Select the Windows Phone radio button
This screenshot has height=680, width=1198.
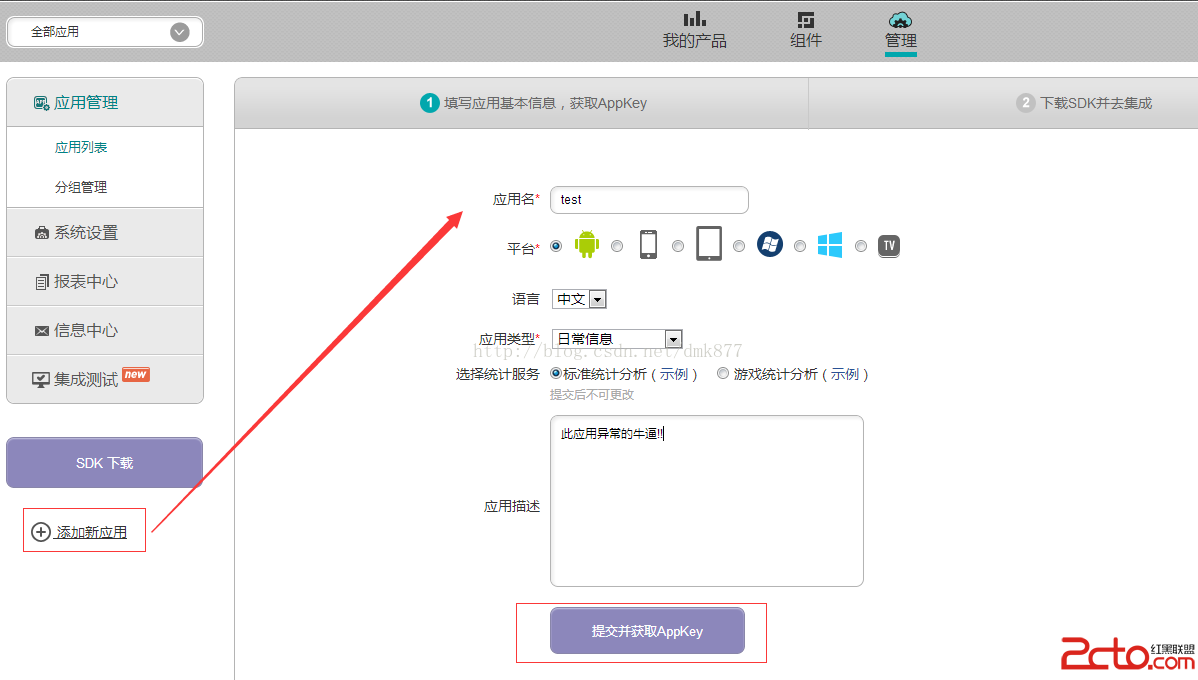[739, 246]
